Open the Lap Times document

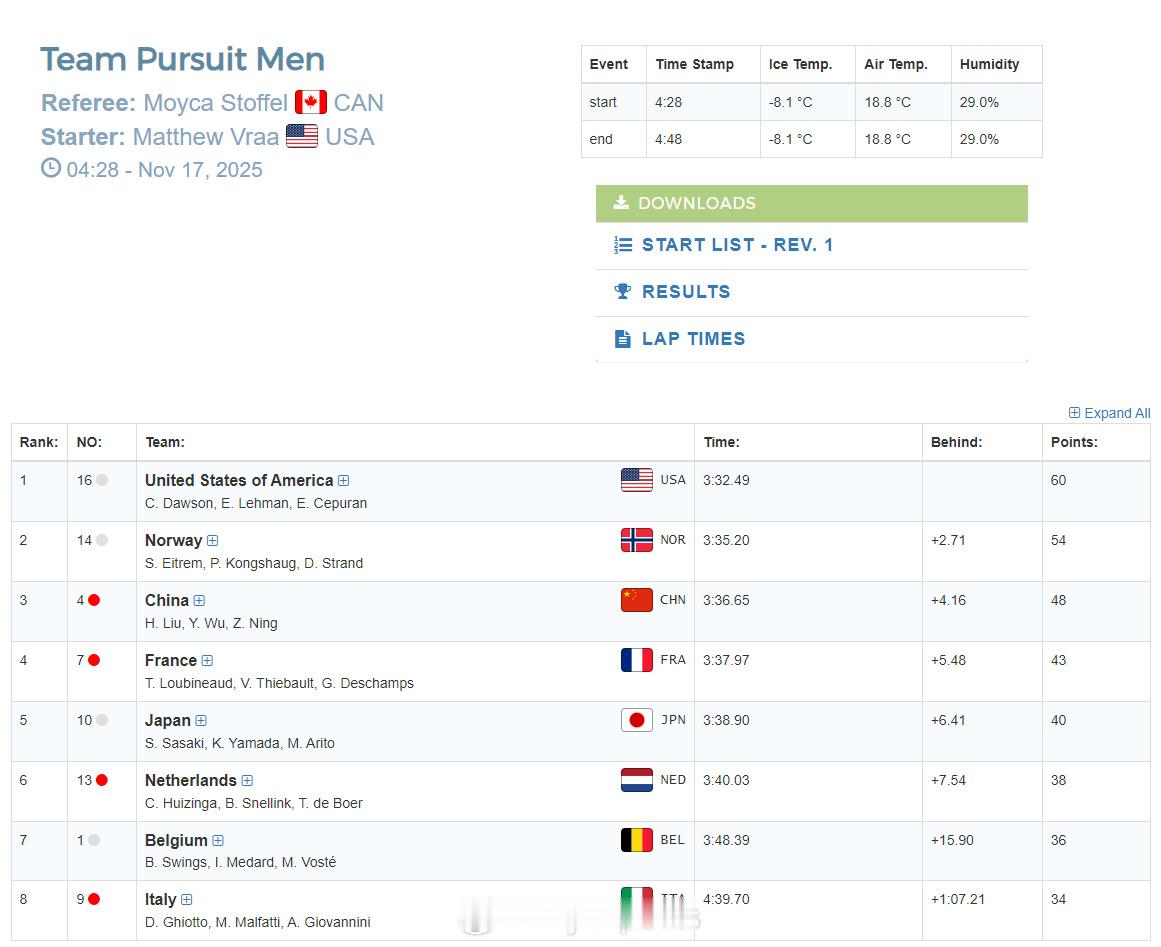click(x=693, y=339)
